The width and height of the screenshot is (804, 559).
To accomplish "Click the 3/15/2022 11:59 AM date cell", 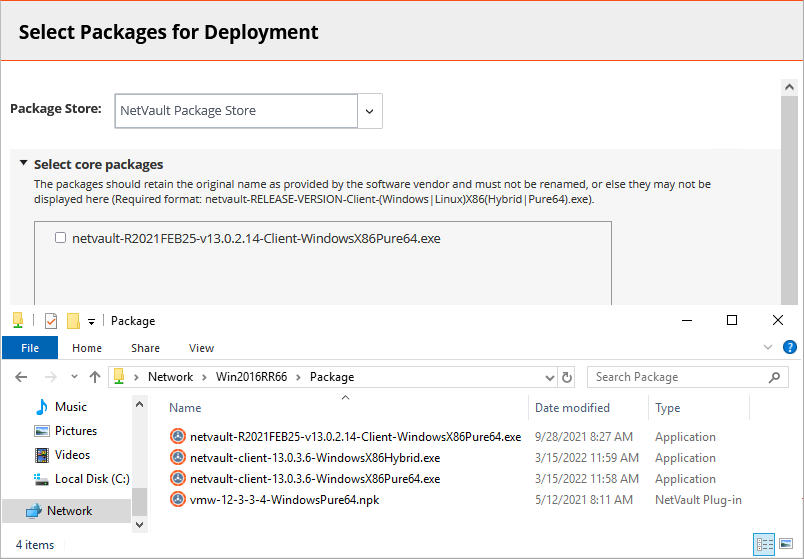I will click(587, 458).
